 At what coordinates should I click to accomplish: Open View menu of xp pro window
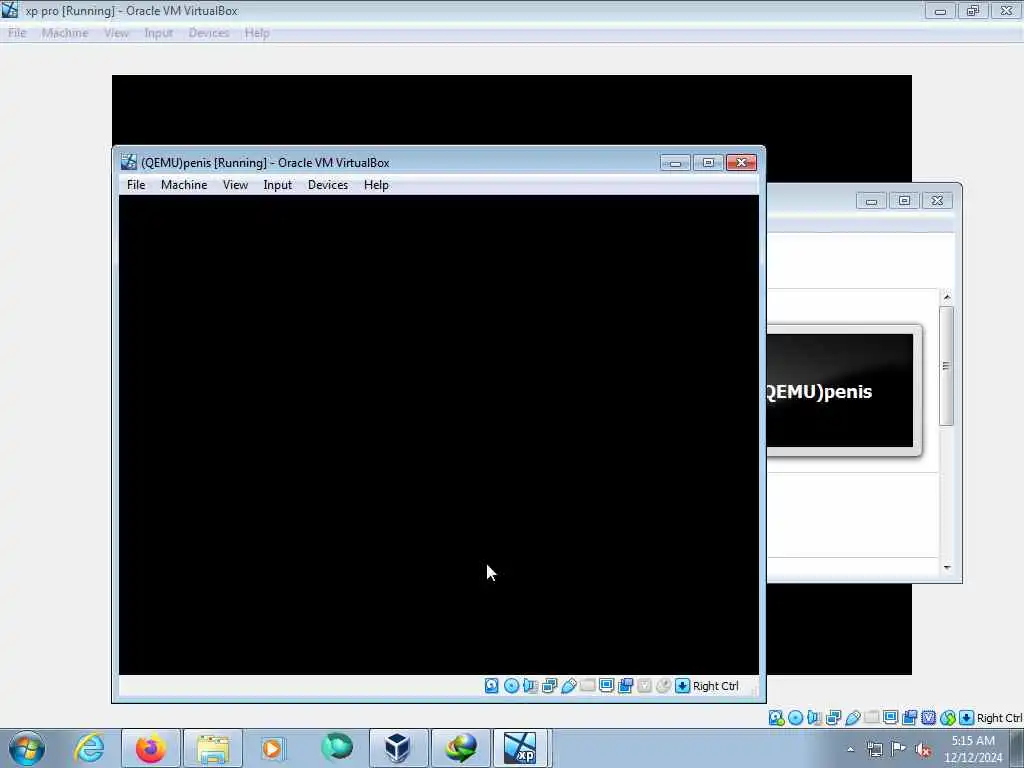116,33
